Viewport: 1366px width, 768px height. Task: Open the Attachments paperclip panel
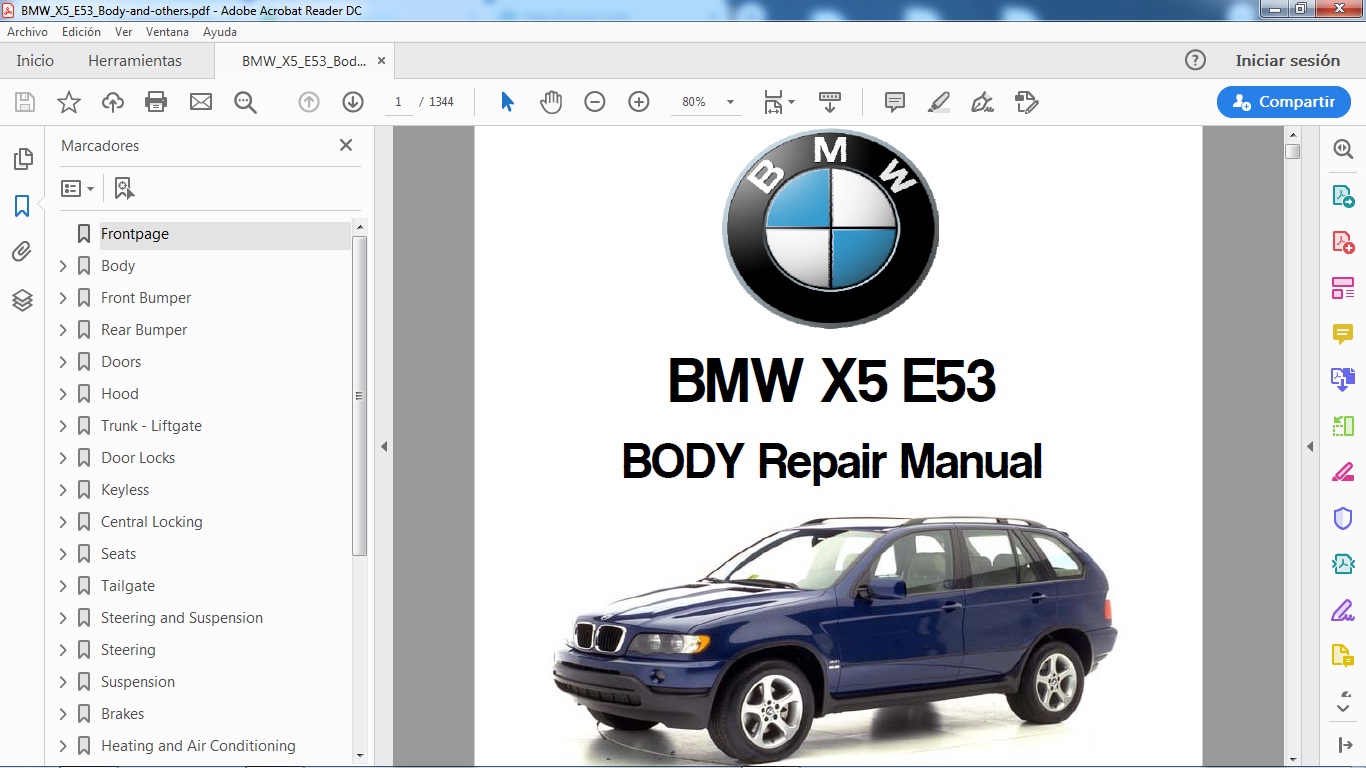pos(22,252)
